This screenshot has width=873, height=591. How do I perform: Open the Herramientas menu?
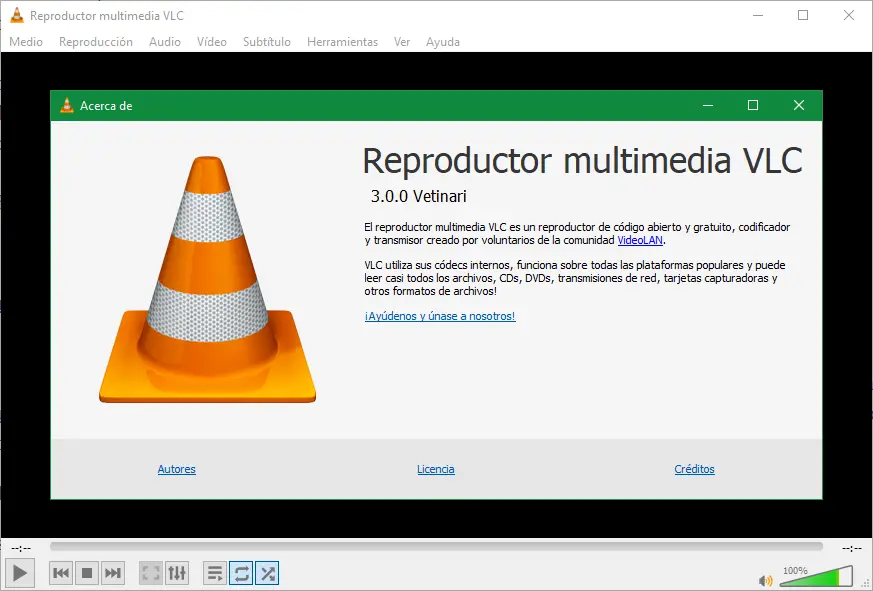(x=342, y=42)
